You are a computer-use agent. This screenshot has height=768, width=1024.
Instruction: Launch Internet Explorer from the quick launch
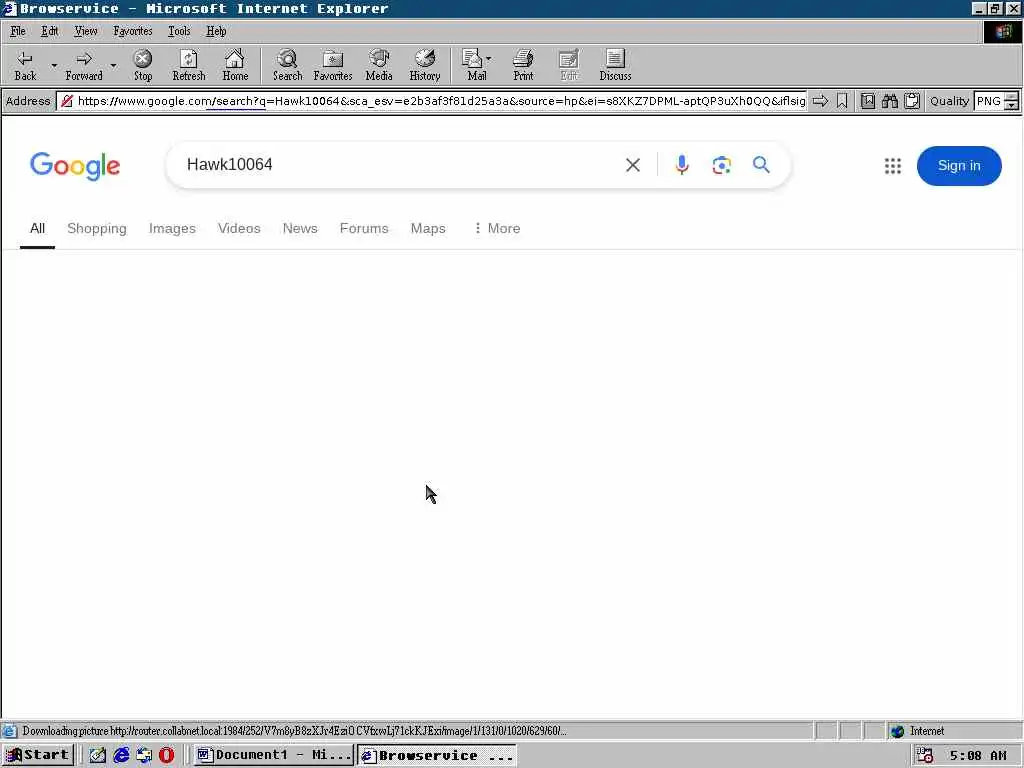click(x=121, y=756)
